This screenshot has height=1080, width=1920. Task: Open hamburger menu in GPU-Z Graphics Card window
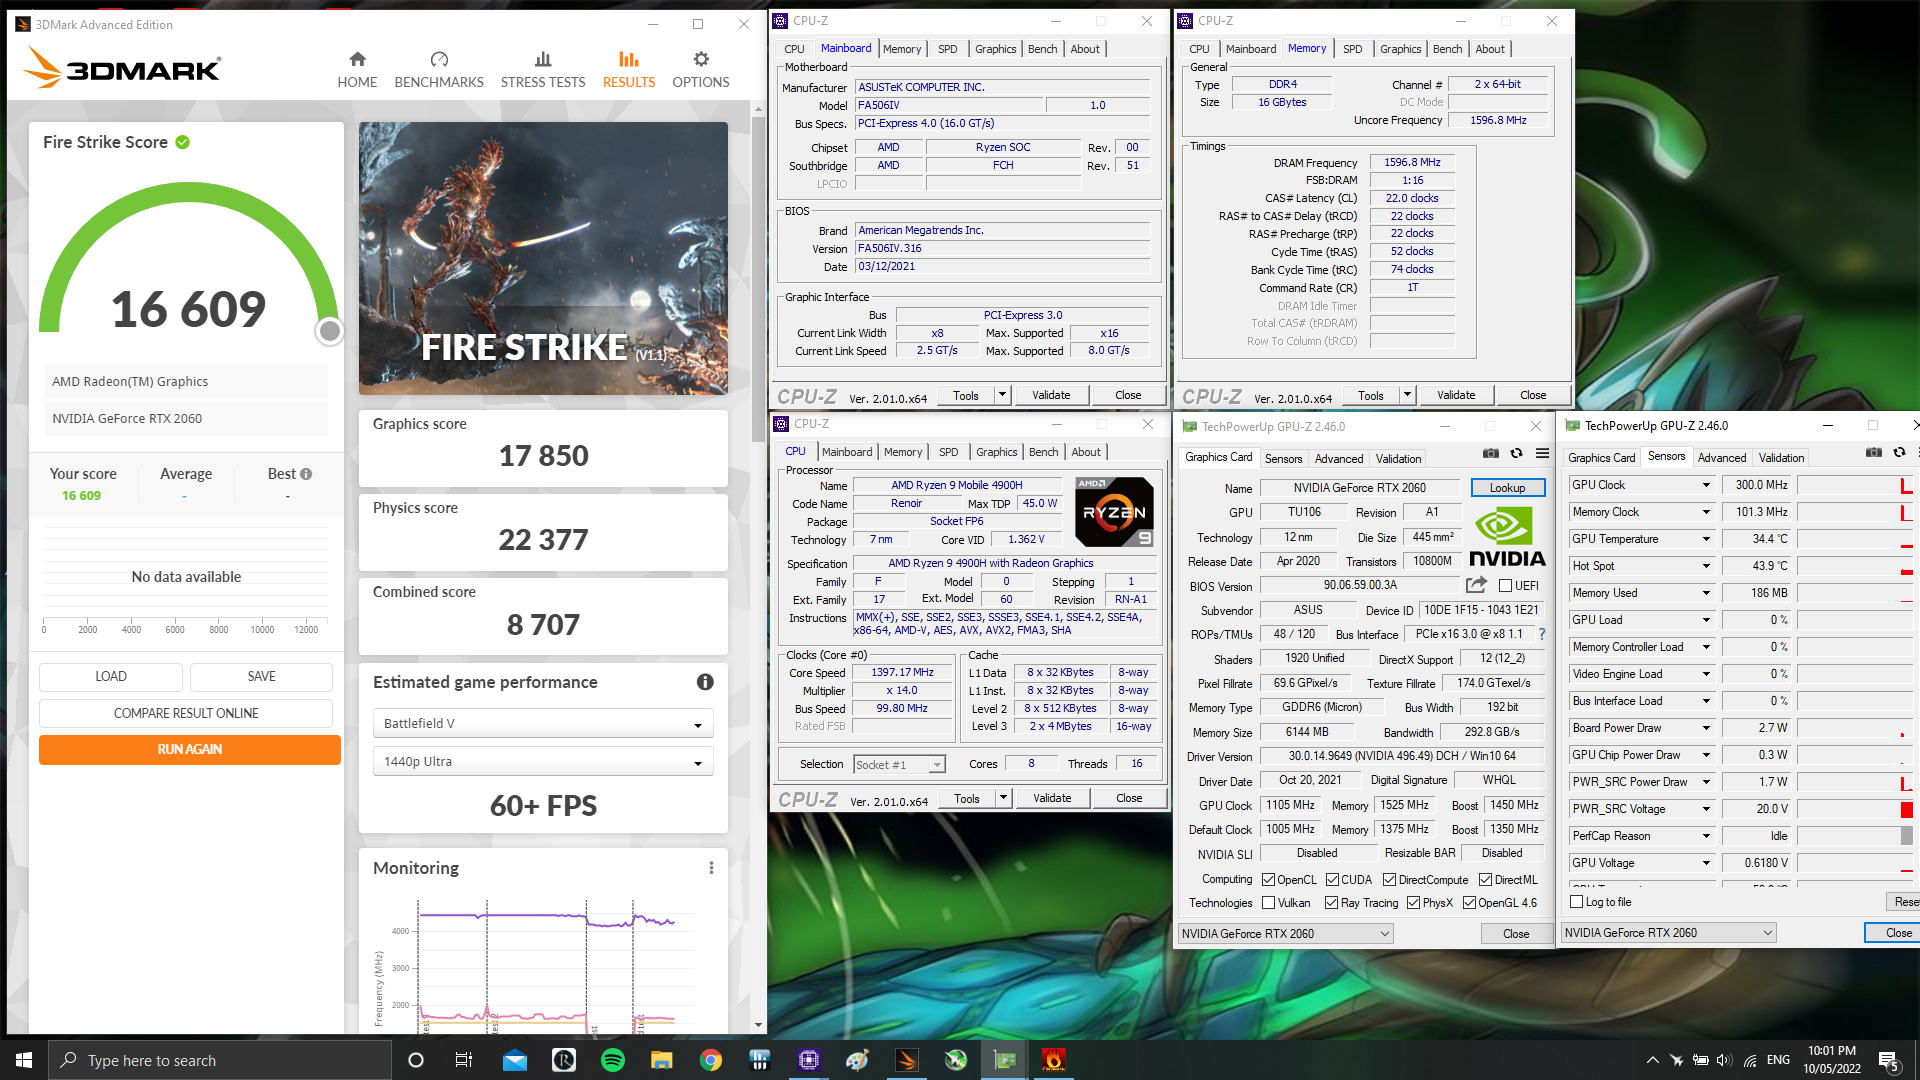tap(1543, 453)
